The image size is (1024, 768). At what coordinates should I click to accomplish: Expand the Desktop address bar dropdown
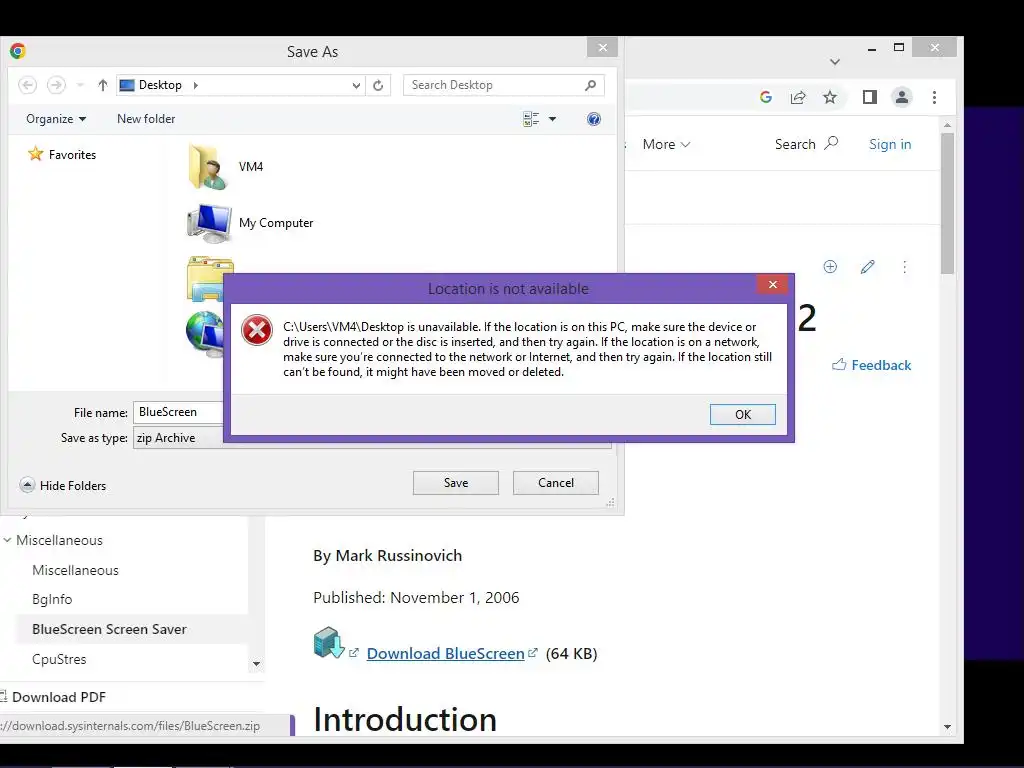pos(356,86)
